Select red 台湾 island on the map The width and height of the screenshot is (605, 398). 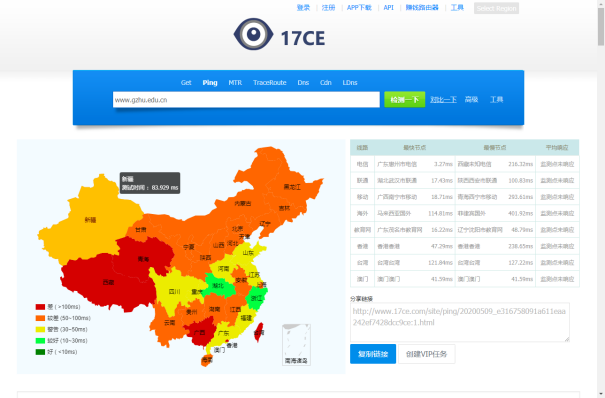(259, 332)
